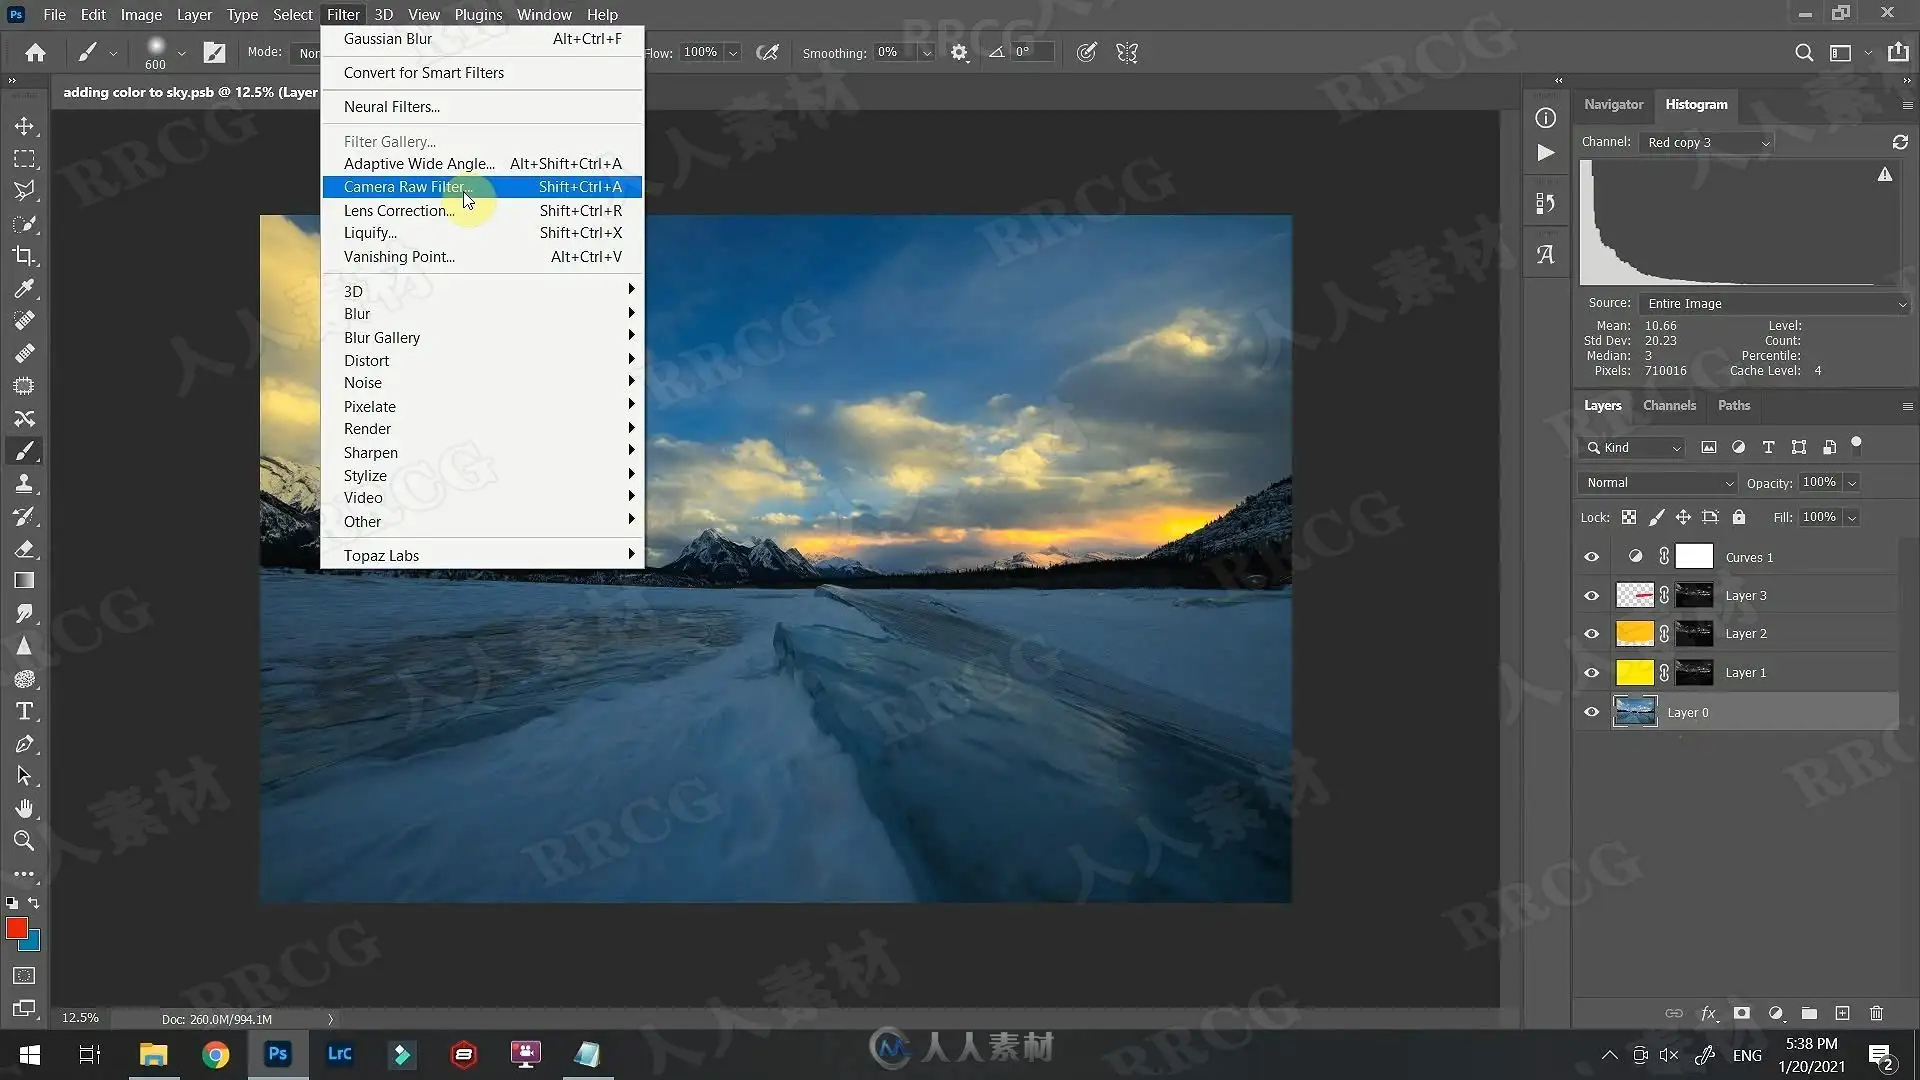Hide the Curves 1 layer
Viewport: 1920px width, 1080px height.
pos(1591,557)
